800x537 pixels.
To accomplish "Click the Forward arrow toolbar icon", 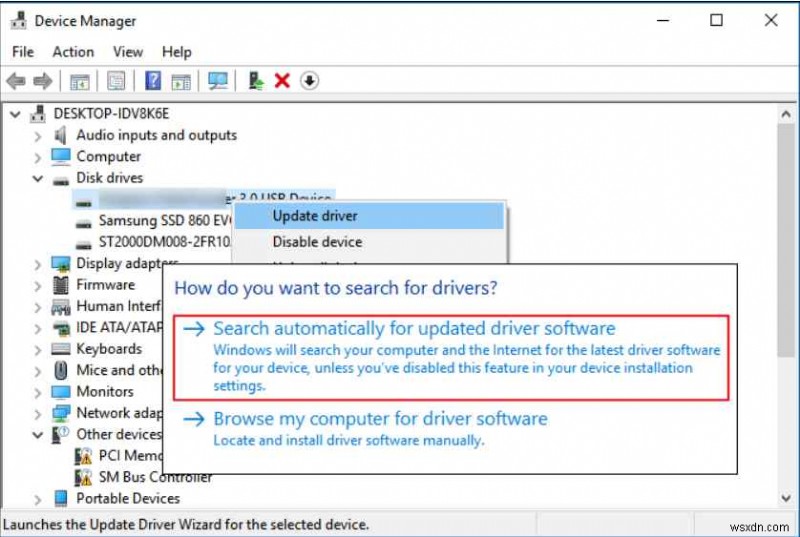I will 42,81.
